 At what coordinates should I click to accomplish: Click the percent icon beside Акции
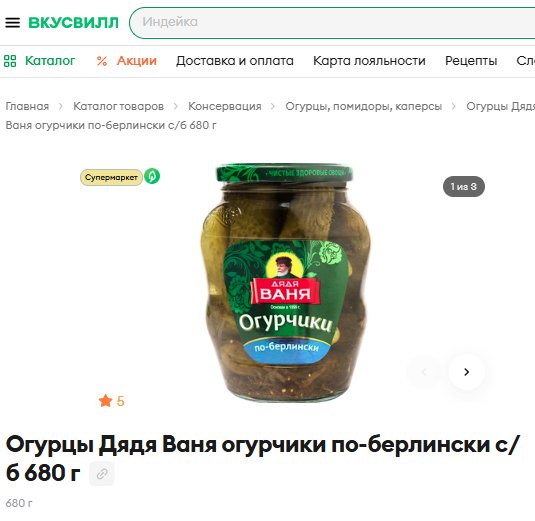click(102, 61)
